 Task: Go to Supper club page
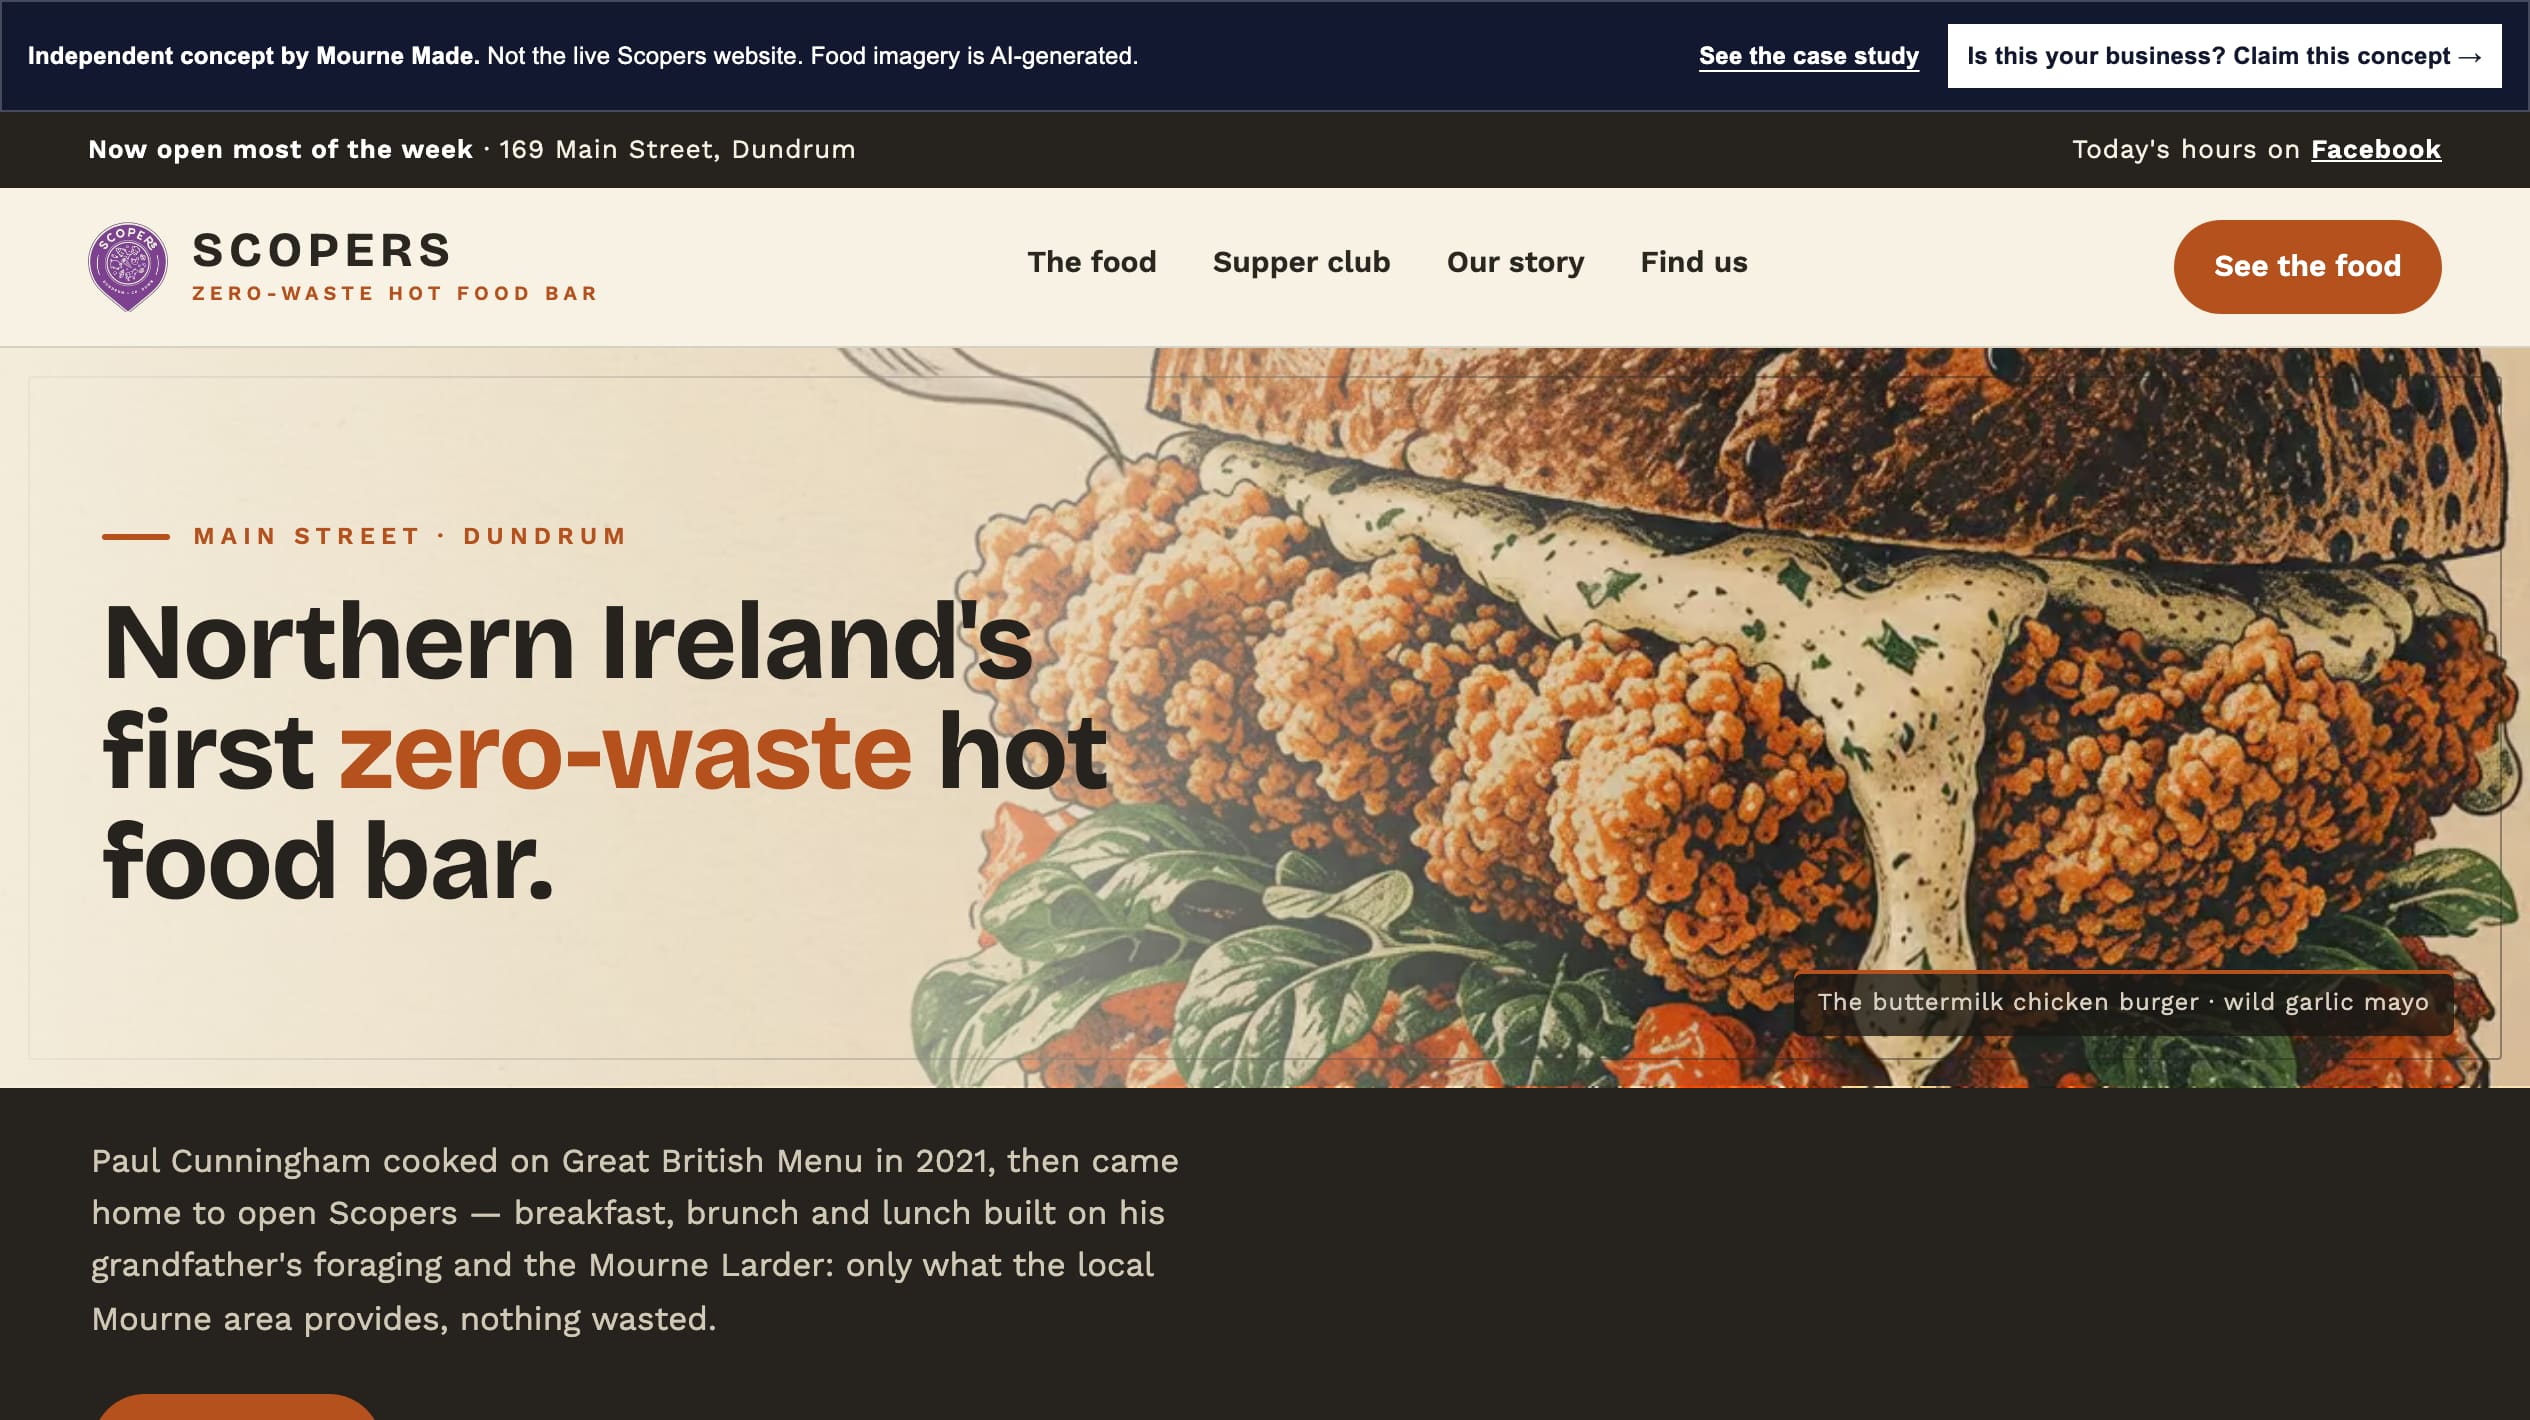[x=1301, y=262]
